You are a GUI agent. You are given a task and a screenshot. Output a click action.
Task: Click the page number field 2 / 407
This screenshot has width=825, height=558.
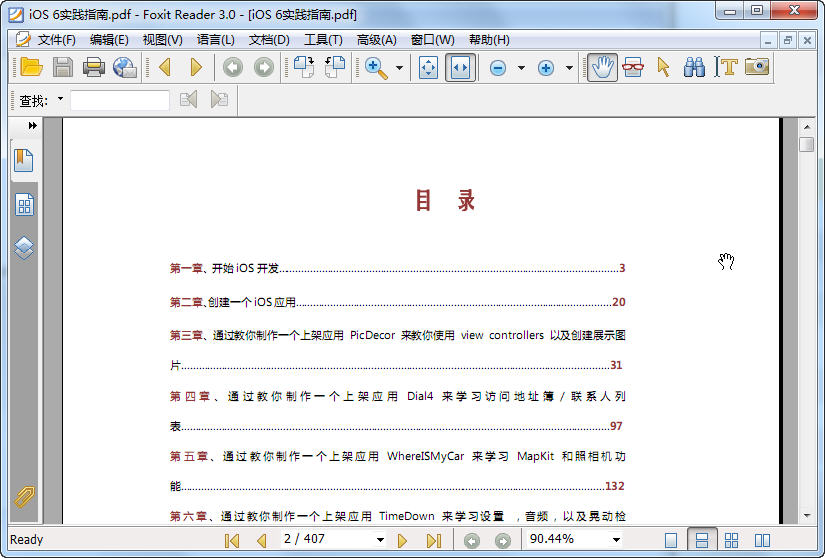[x=327, y=539]
